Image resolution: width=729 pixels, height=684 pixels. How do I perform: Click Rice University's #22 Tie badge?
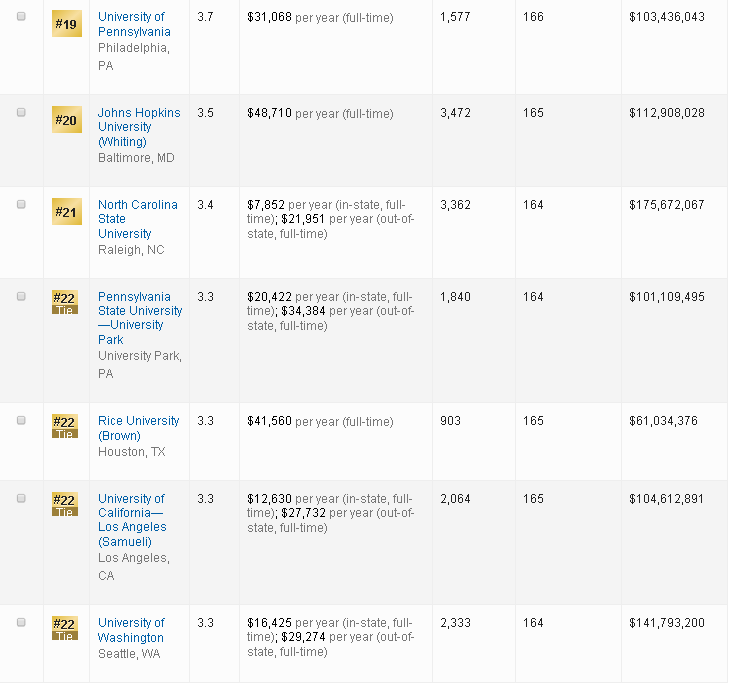65,426
